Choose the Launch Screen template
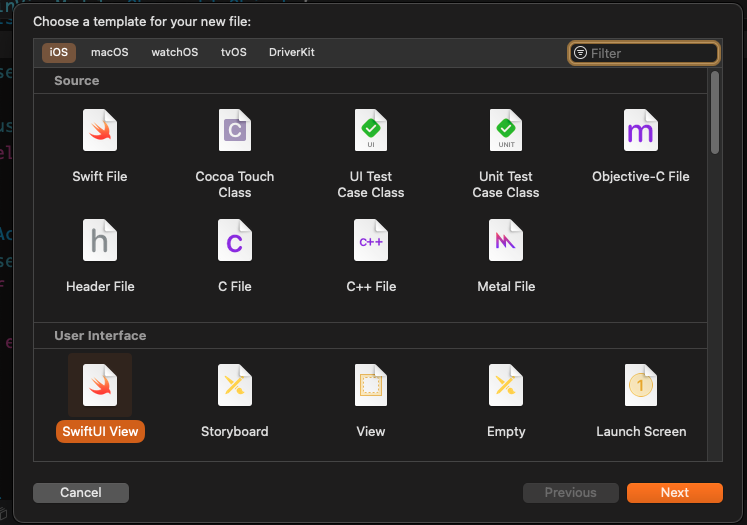The width and height of the screenshot is (747, 525). coord(640,385)
